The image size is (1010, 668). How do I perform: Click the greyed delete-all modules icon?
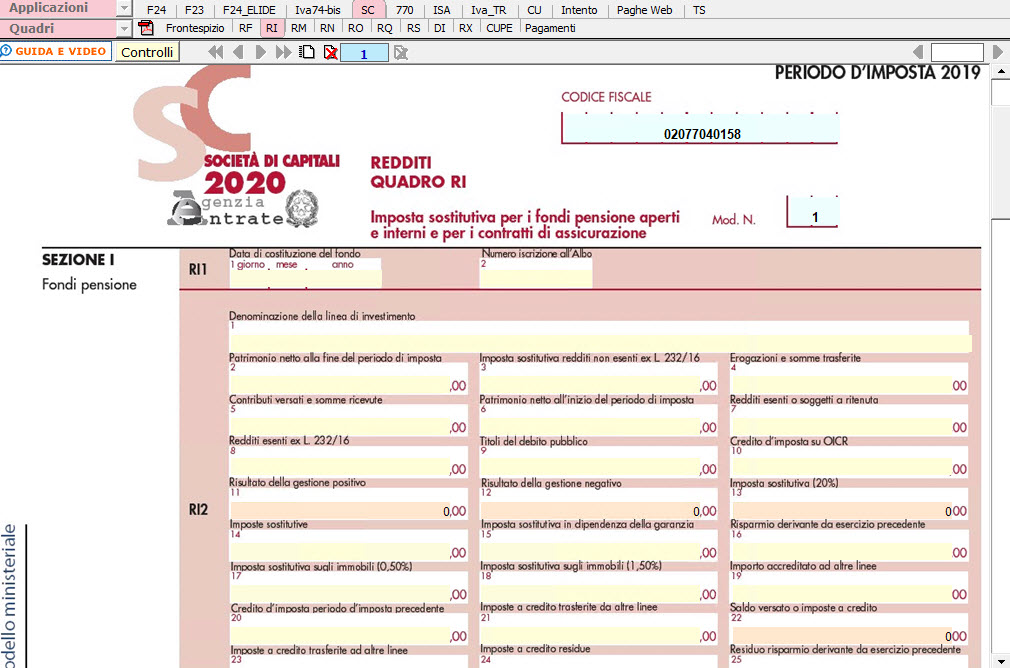pyautogui.click(x=401, y=53)
